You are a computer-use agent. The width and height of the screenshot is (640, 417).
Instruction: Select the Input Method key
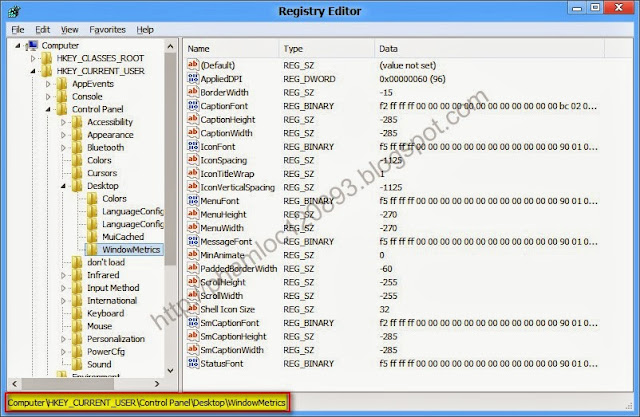[113, 288]
